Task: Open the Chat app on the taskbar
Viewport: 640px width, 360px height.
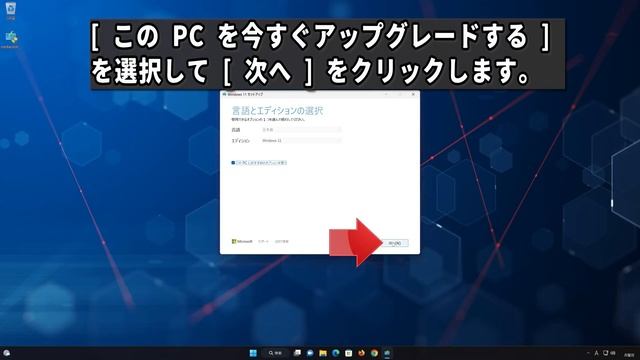Action: point(310,353)
